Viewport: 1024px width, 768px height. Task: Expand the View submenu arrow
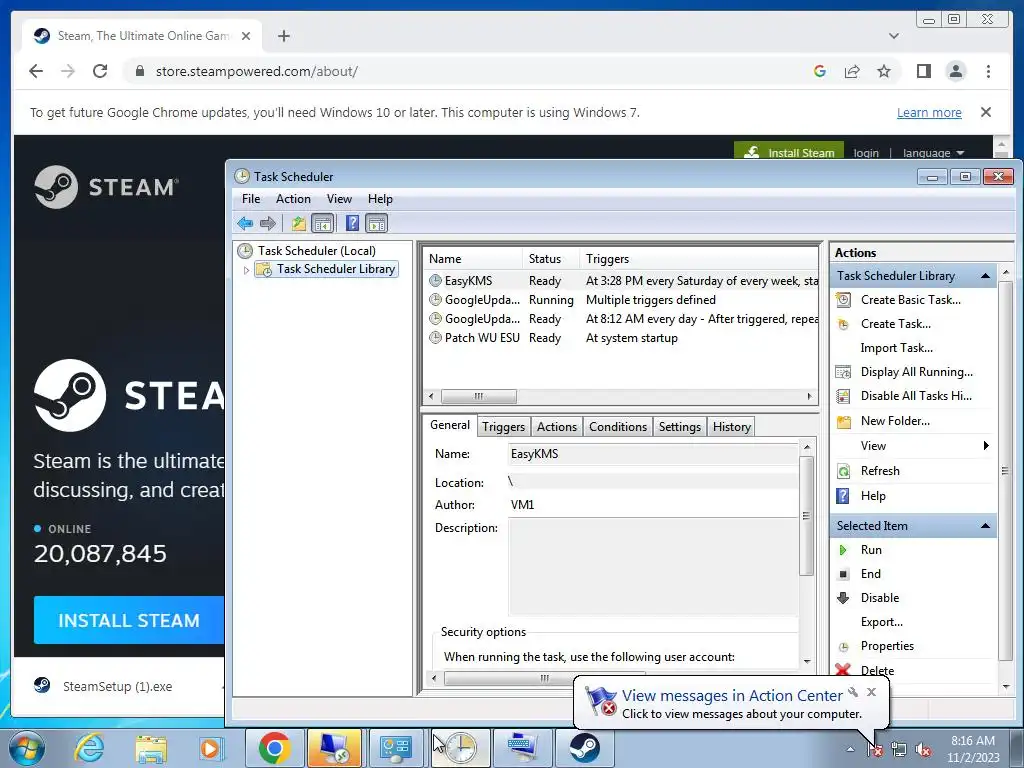[x=985, y=445]
